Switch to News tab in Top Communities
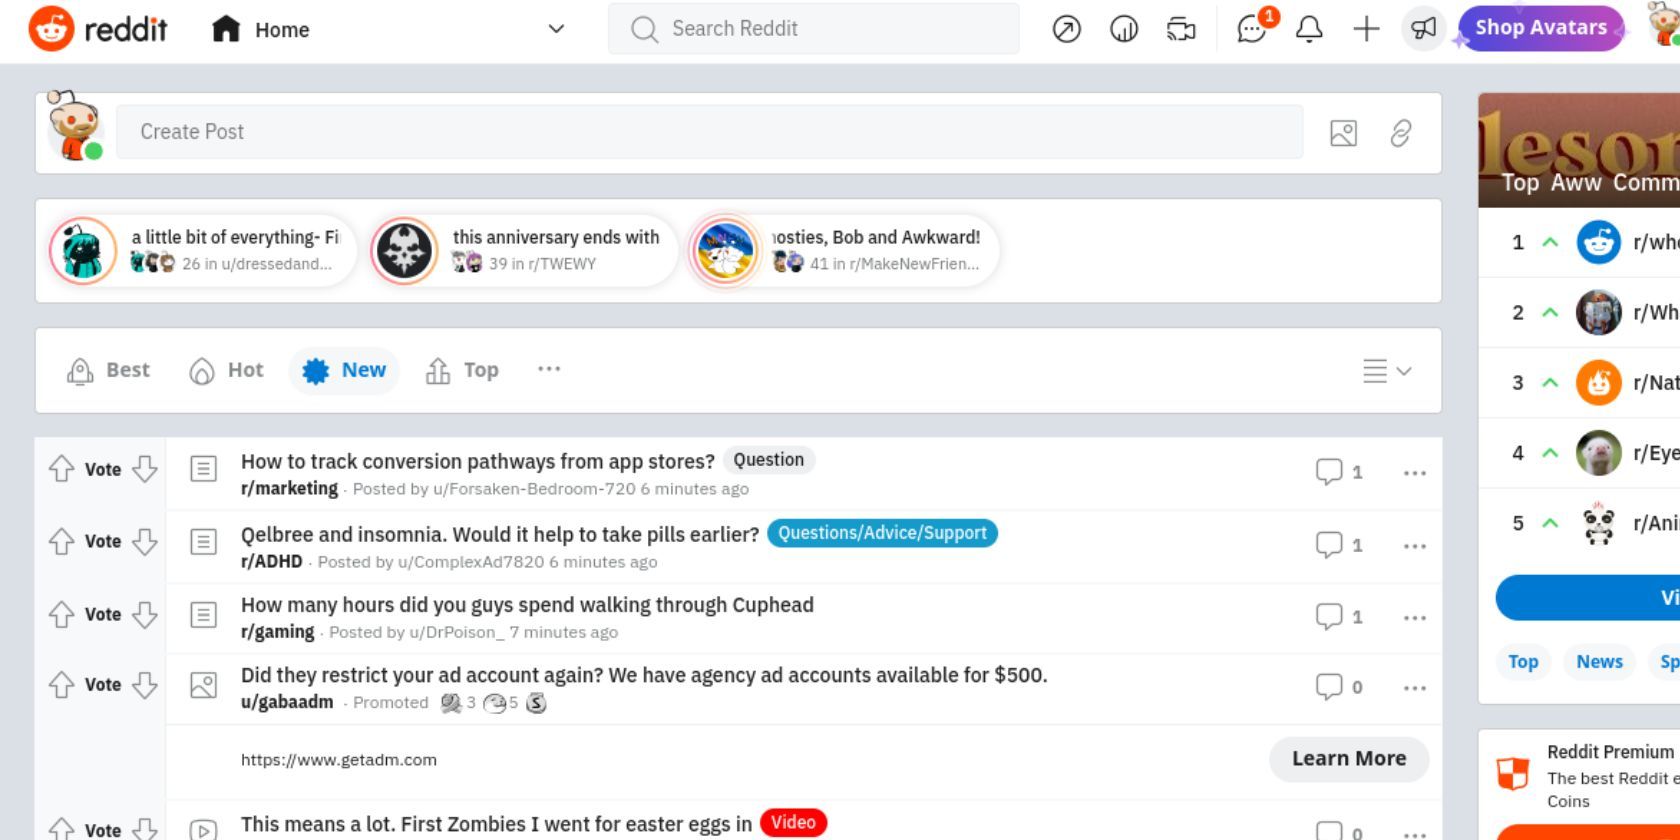The height and width of the screenshot is (840, 1680). 1599,661
